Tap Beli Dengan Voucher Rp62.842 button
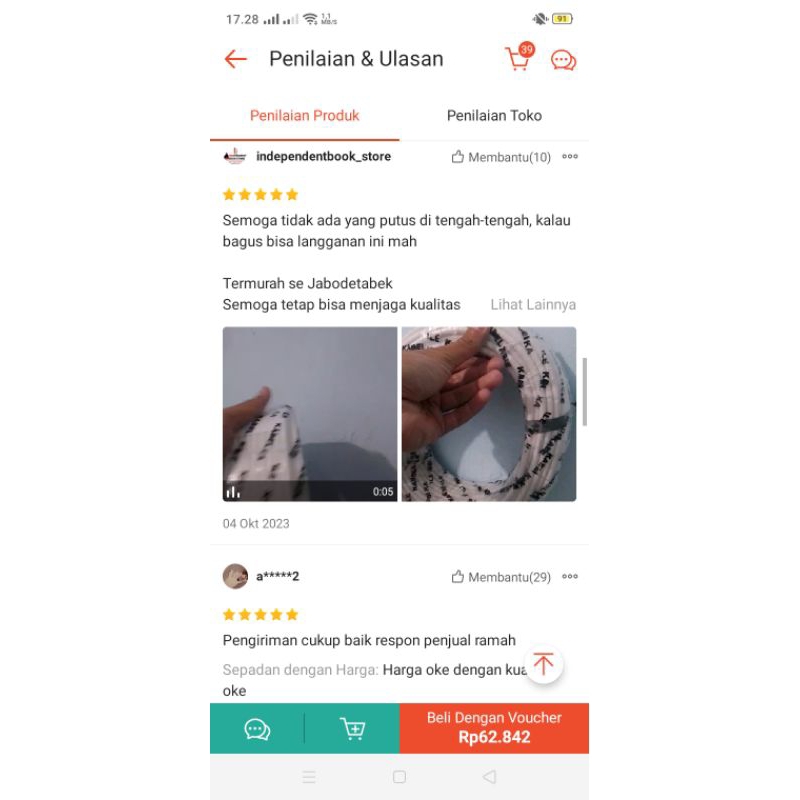 click(x=494, y=728)
